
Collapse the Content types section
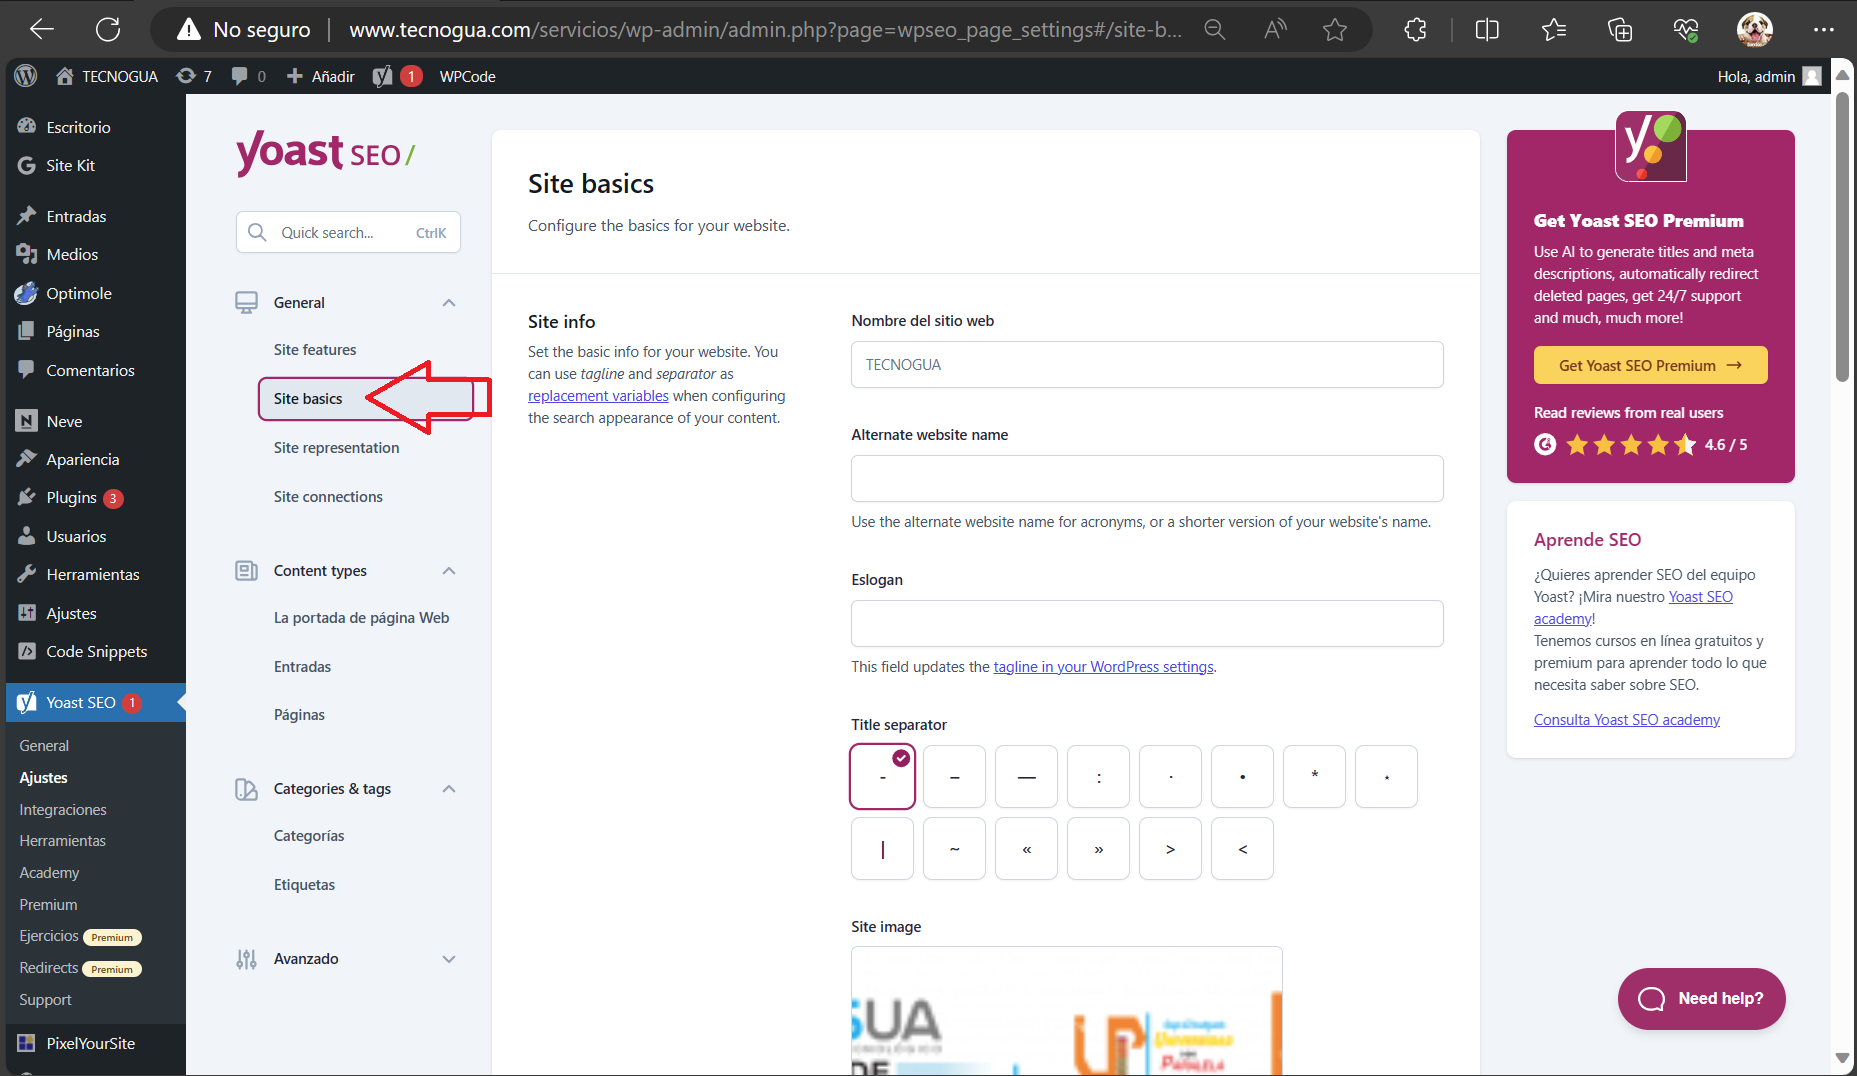click(449, 571)
